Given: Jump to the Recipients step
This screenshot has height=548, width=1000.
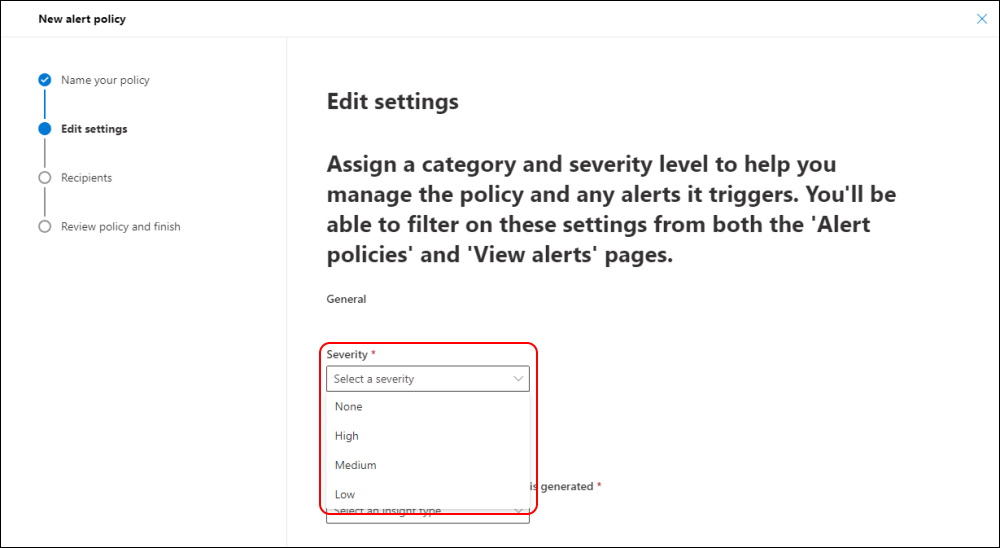Looking at the screenshot, I should pos(87,178).
